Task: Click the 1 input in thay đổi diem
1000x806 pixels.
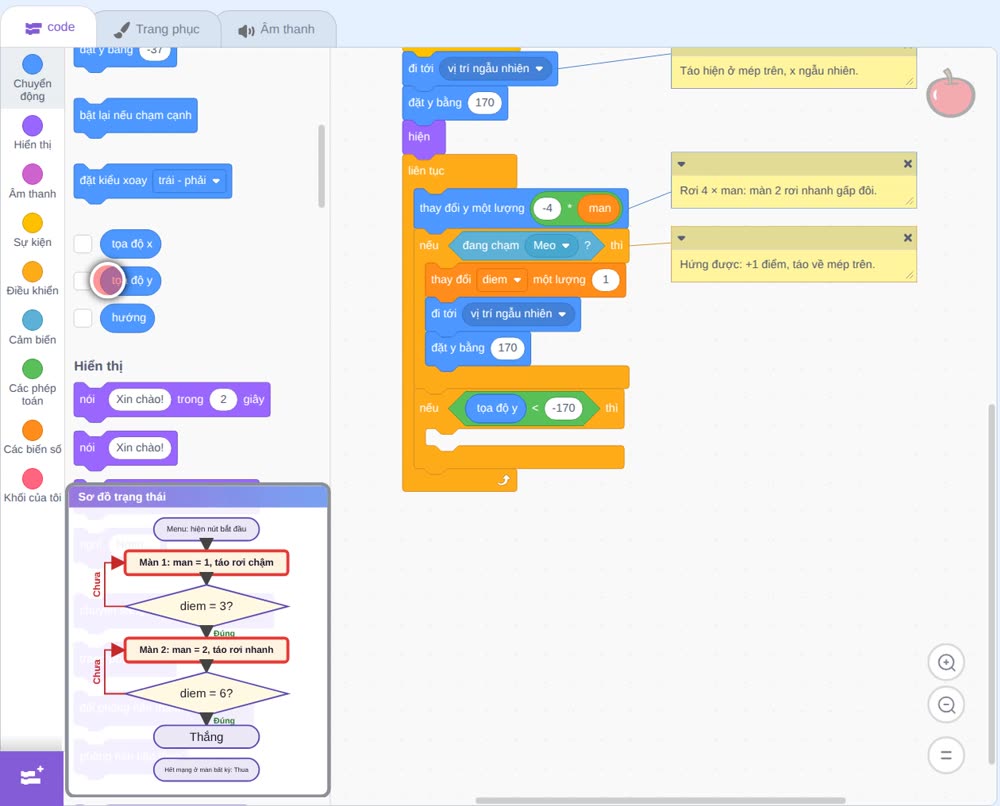Action: tap(605, 279)
